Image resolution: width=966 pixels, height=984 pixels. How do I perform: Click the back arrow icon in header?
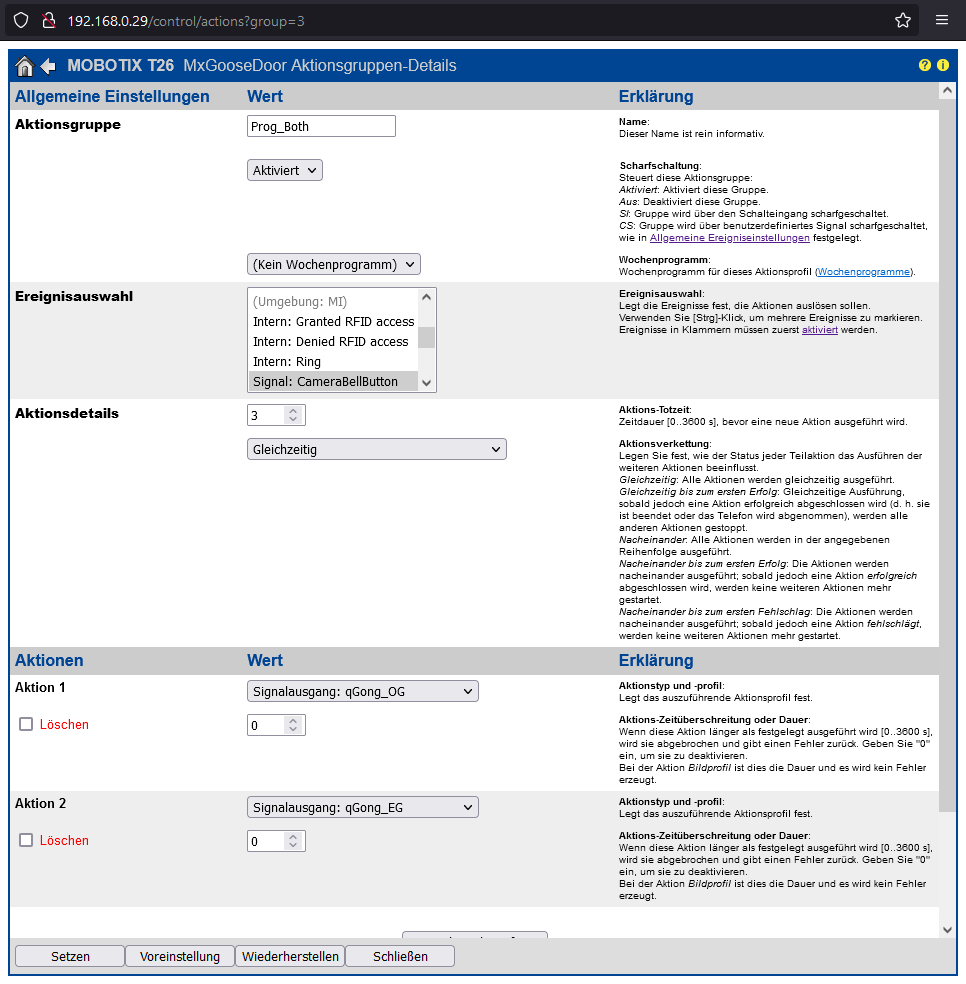(48, 66)
